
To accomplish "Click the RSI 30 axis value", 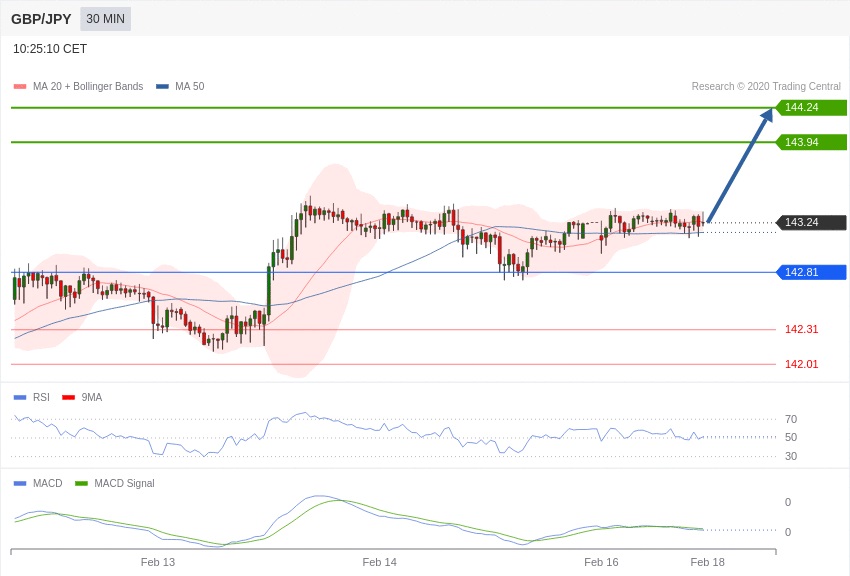I will 791,456.
